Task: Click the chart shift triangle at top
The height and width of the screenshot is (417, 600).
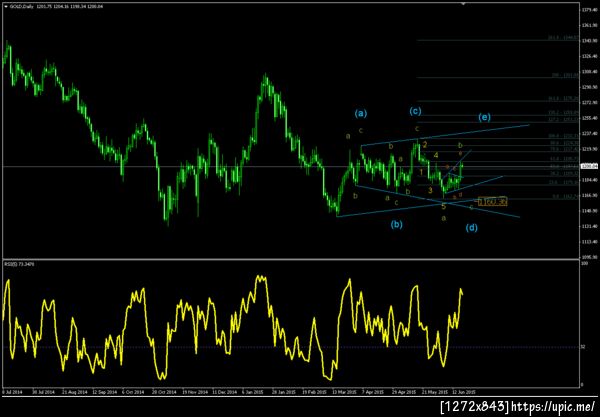Action: pos(463,3)
